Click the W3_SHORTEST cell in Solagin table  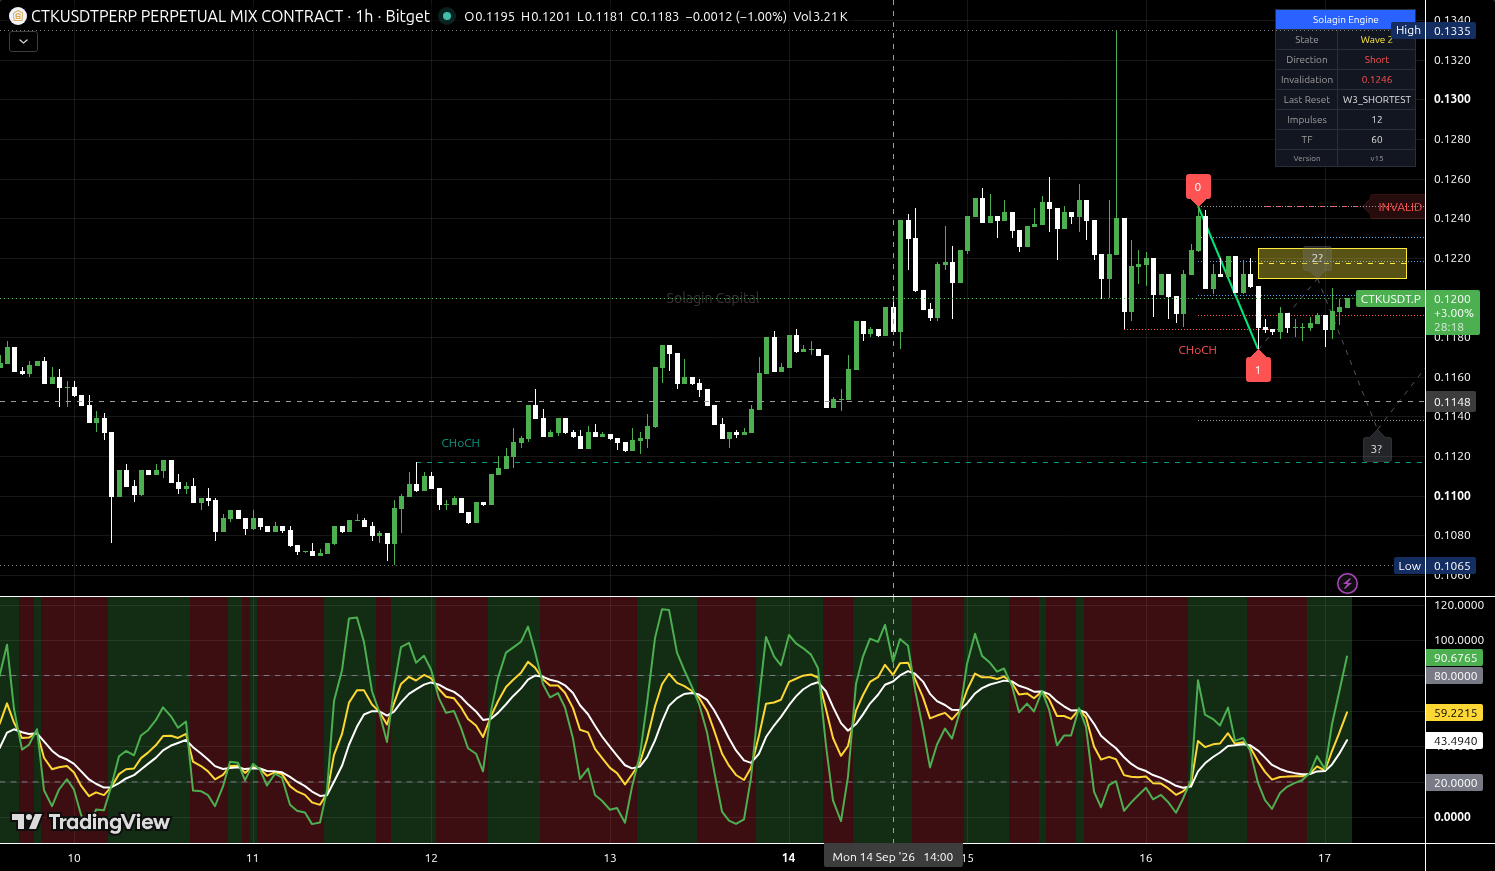(1376, 99)
